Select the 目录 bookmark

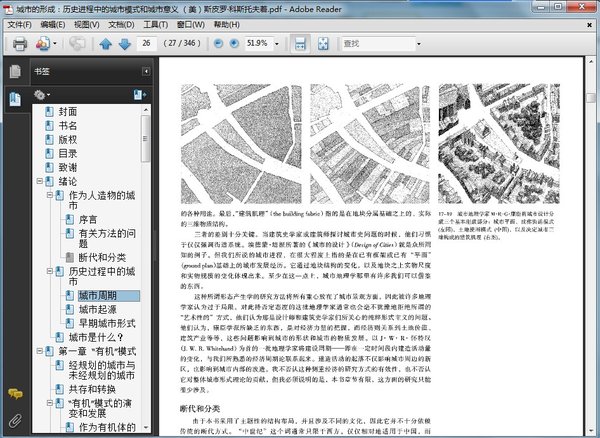coord(68,153)
